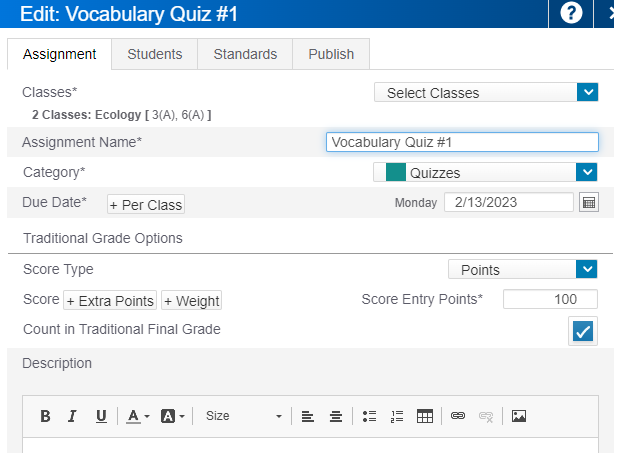The image size is (623, 465).
Task: Insert an image into the description
Action: (x=518, y=416)
